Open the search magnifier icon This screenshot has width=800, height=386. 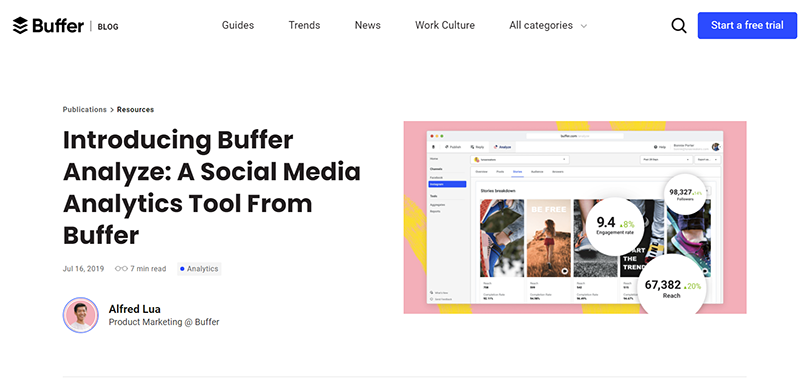point(679,25)
